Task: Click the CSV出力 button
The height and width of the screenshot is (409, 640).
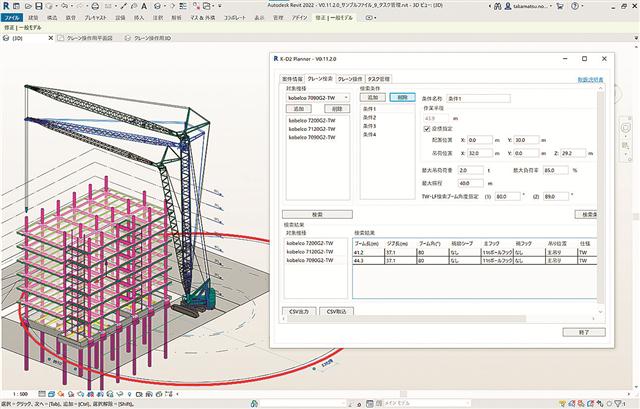Action: tap(299, 311)
